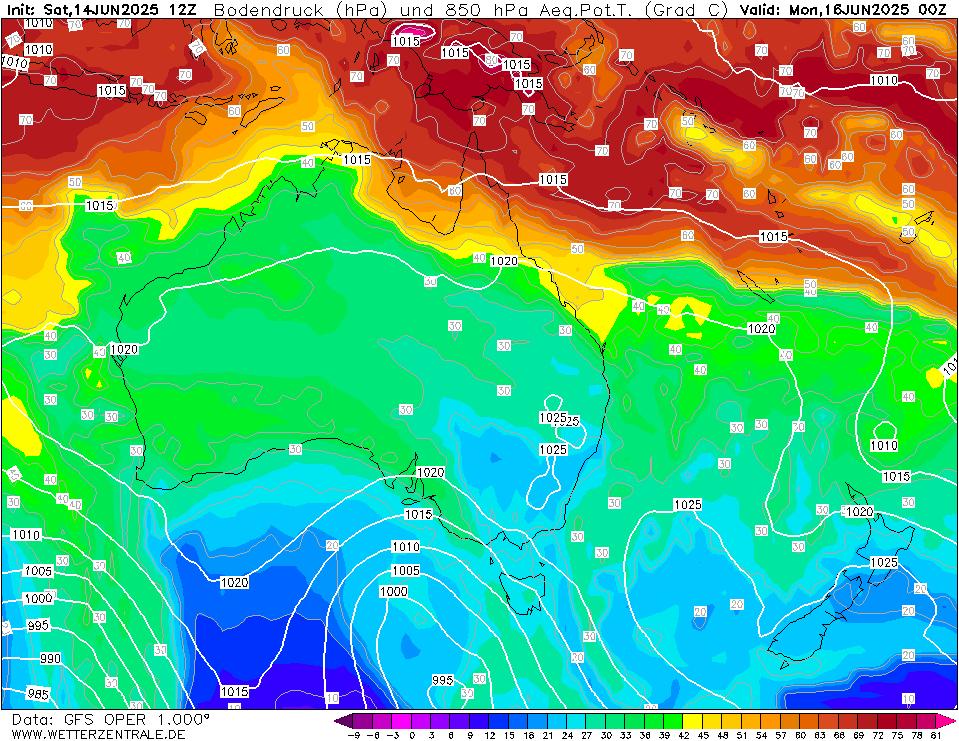959x741 pixels.
Task: Click the 81 legend value
Action: click(x=935, y=735)
